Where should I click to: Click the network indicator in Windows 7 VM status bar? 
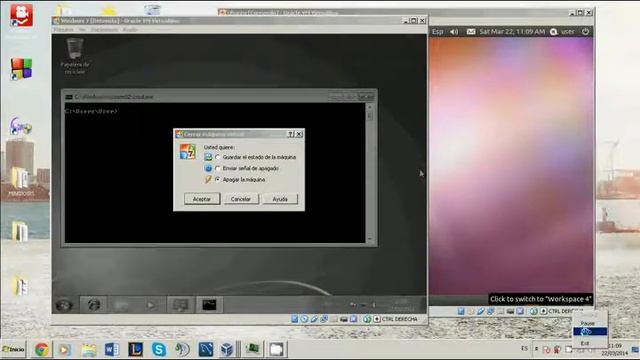(324, 319)
